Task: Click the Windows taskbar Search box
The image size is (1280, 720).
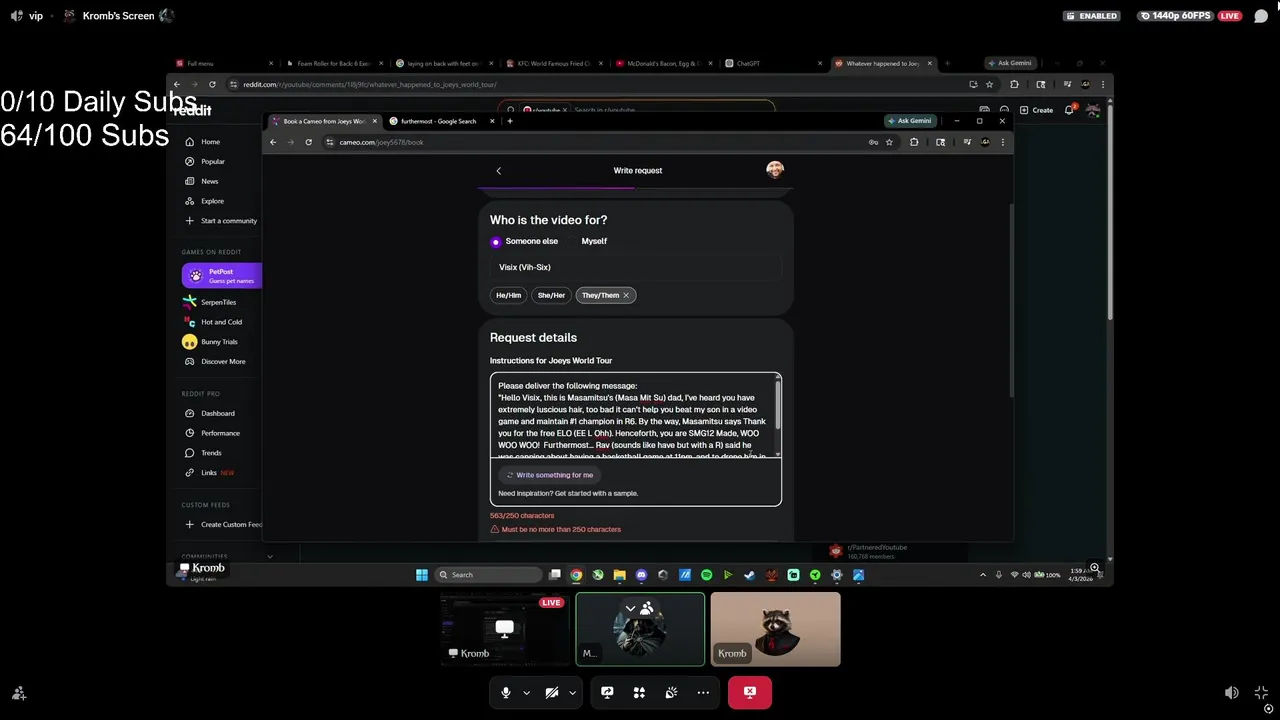Action: pos(489,575)
